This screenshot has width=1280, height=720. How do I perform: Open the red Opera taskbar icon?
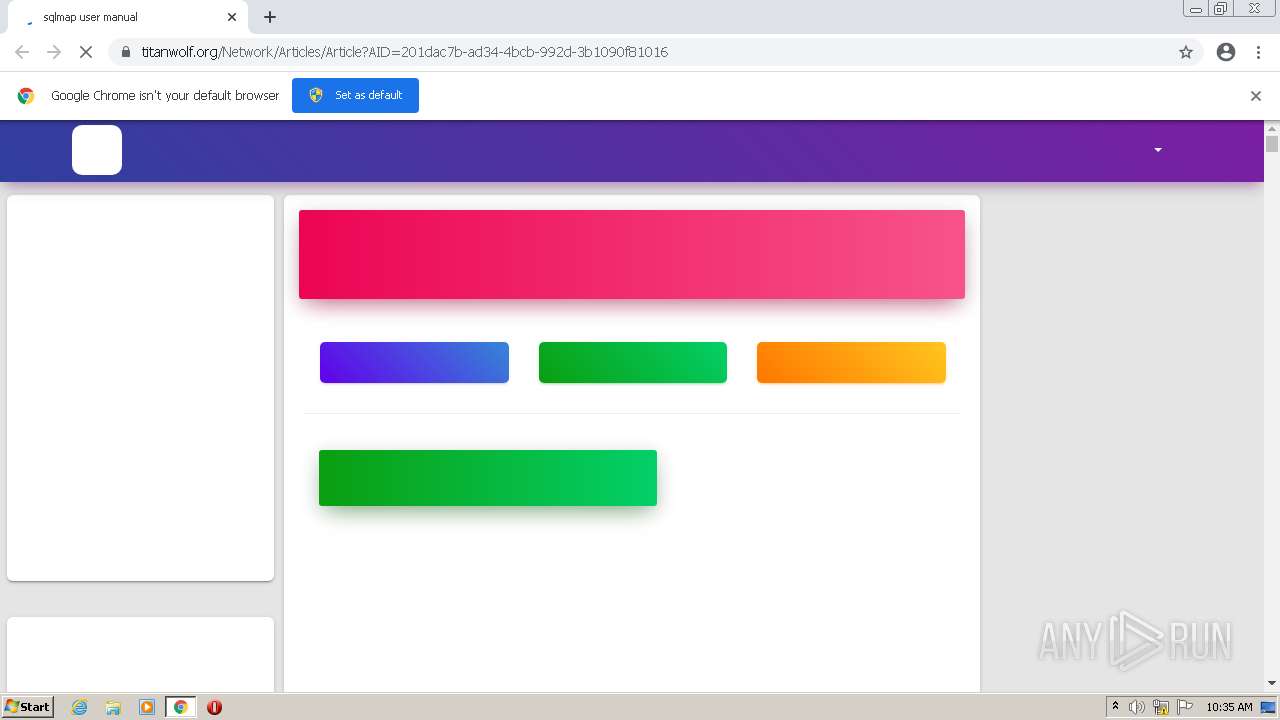point(214,707)
